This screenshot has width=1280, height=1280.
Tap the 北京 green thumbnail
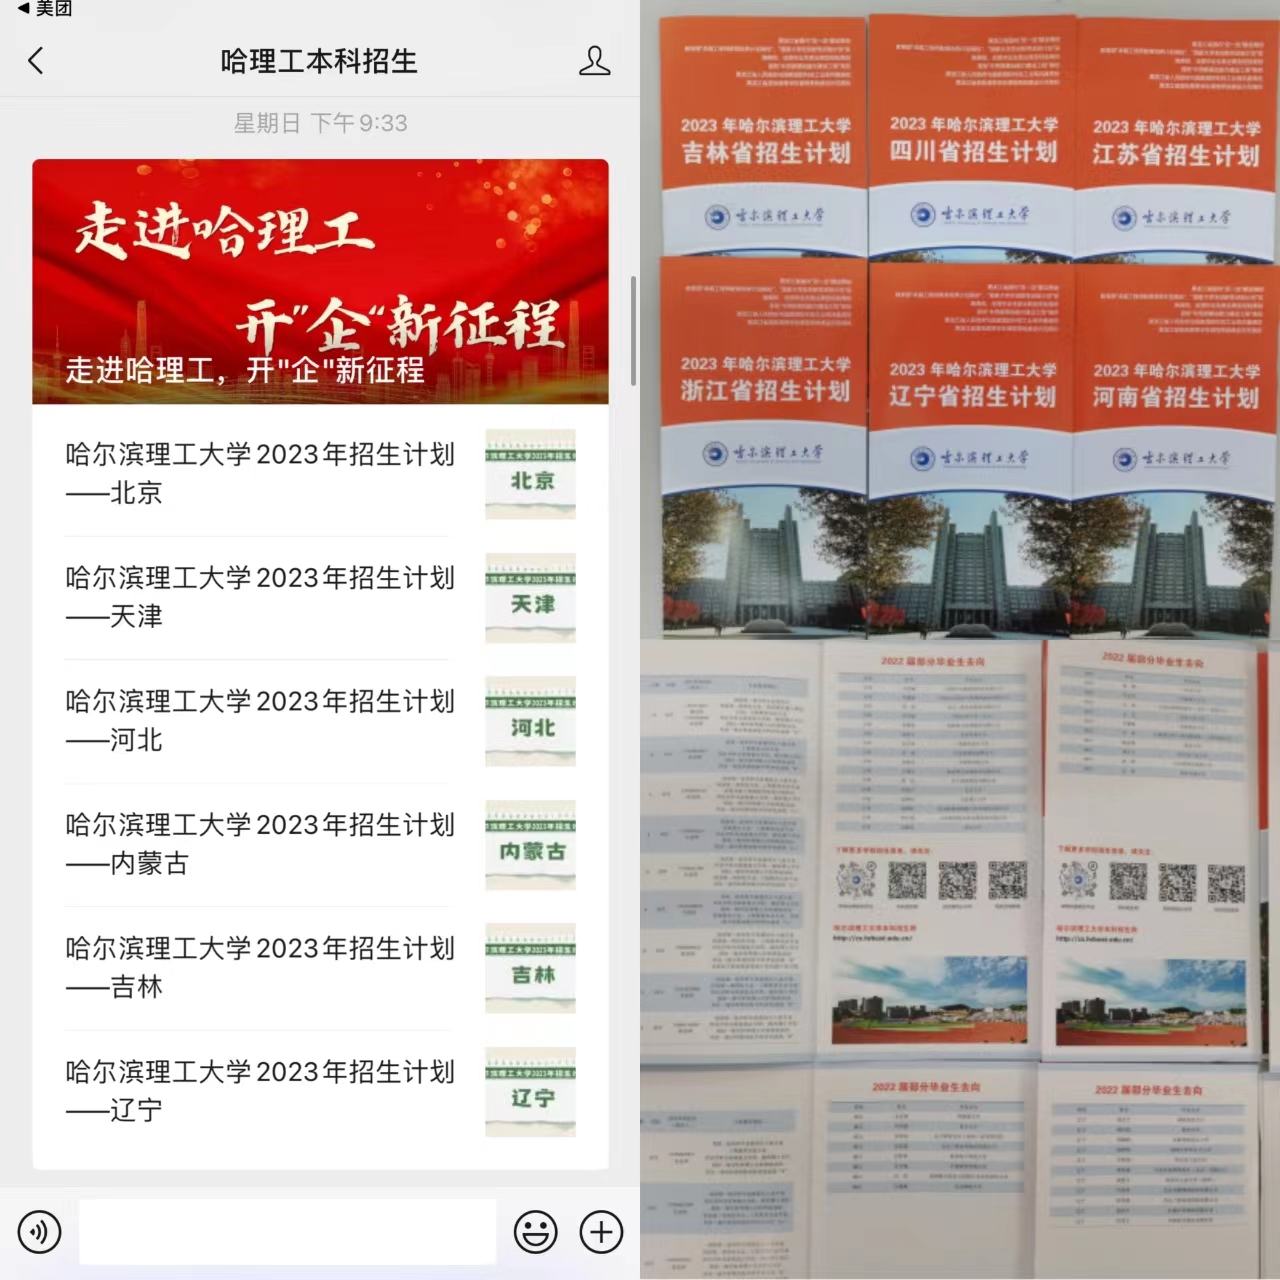(x=530, y=474)
